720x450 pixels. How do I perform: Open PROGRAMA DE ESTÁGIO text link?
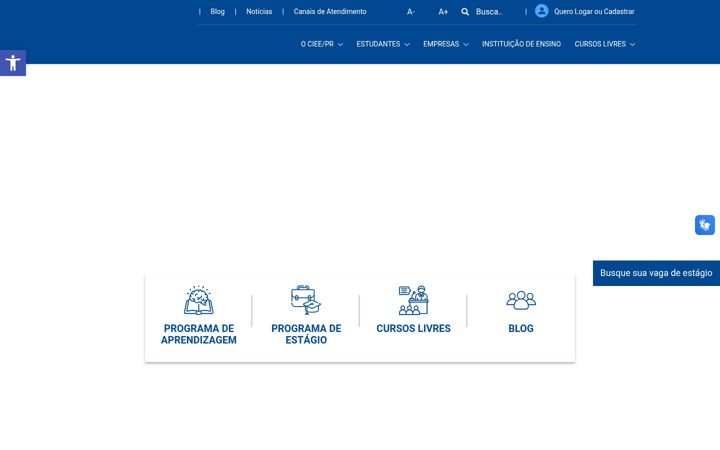point(306,334)
